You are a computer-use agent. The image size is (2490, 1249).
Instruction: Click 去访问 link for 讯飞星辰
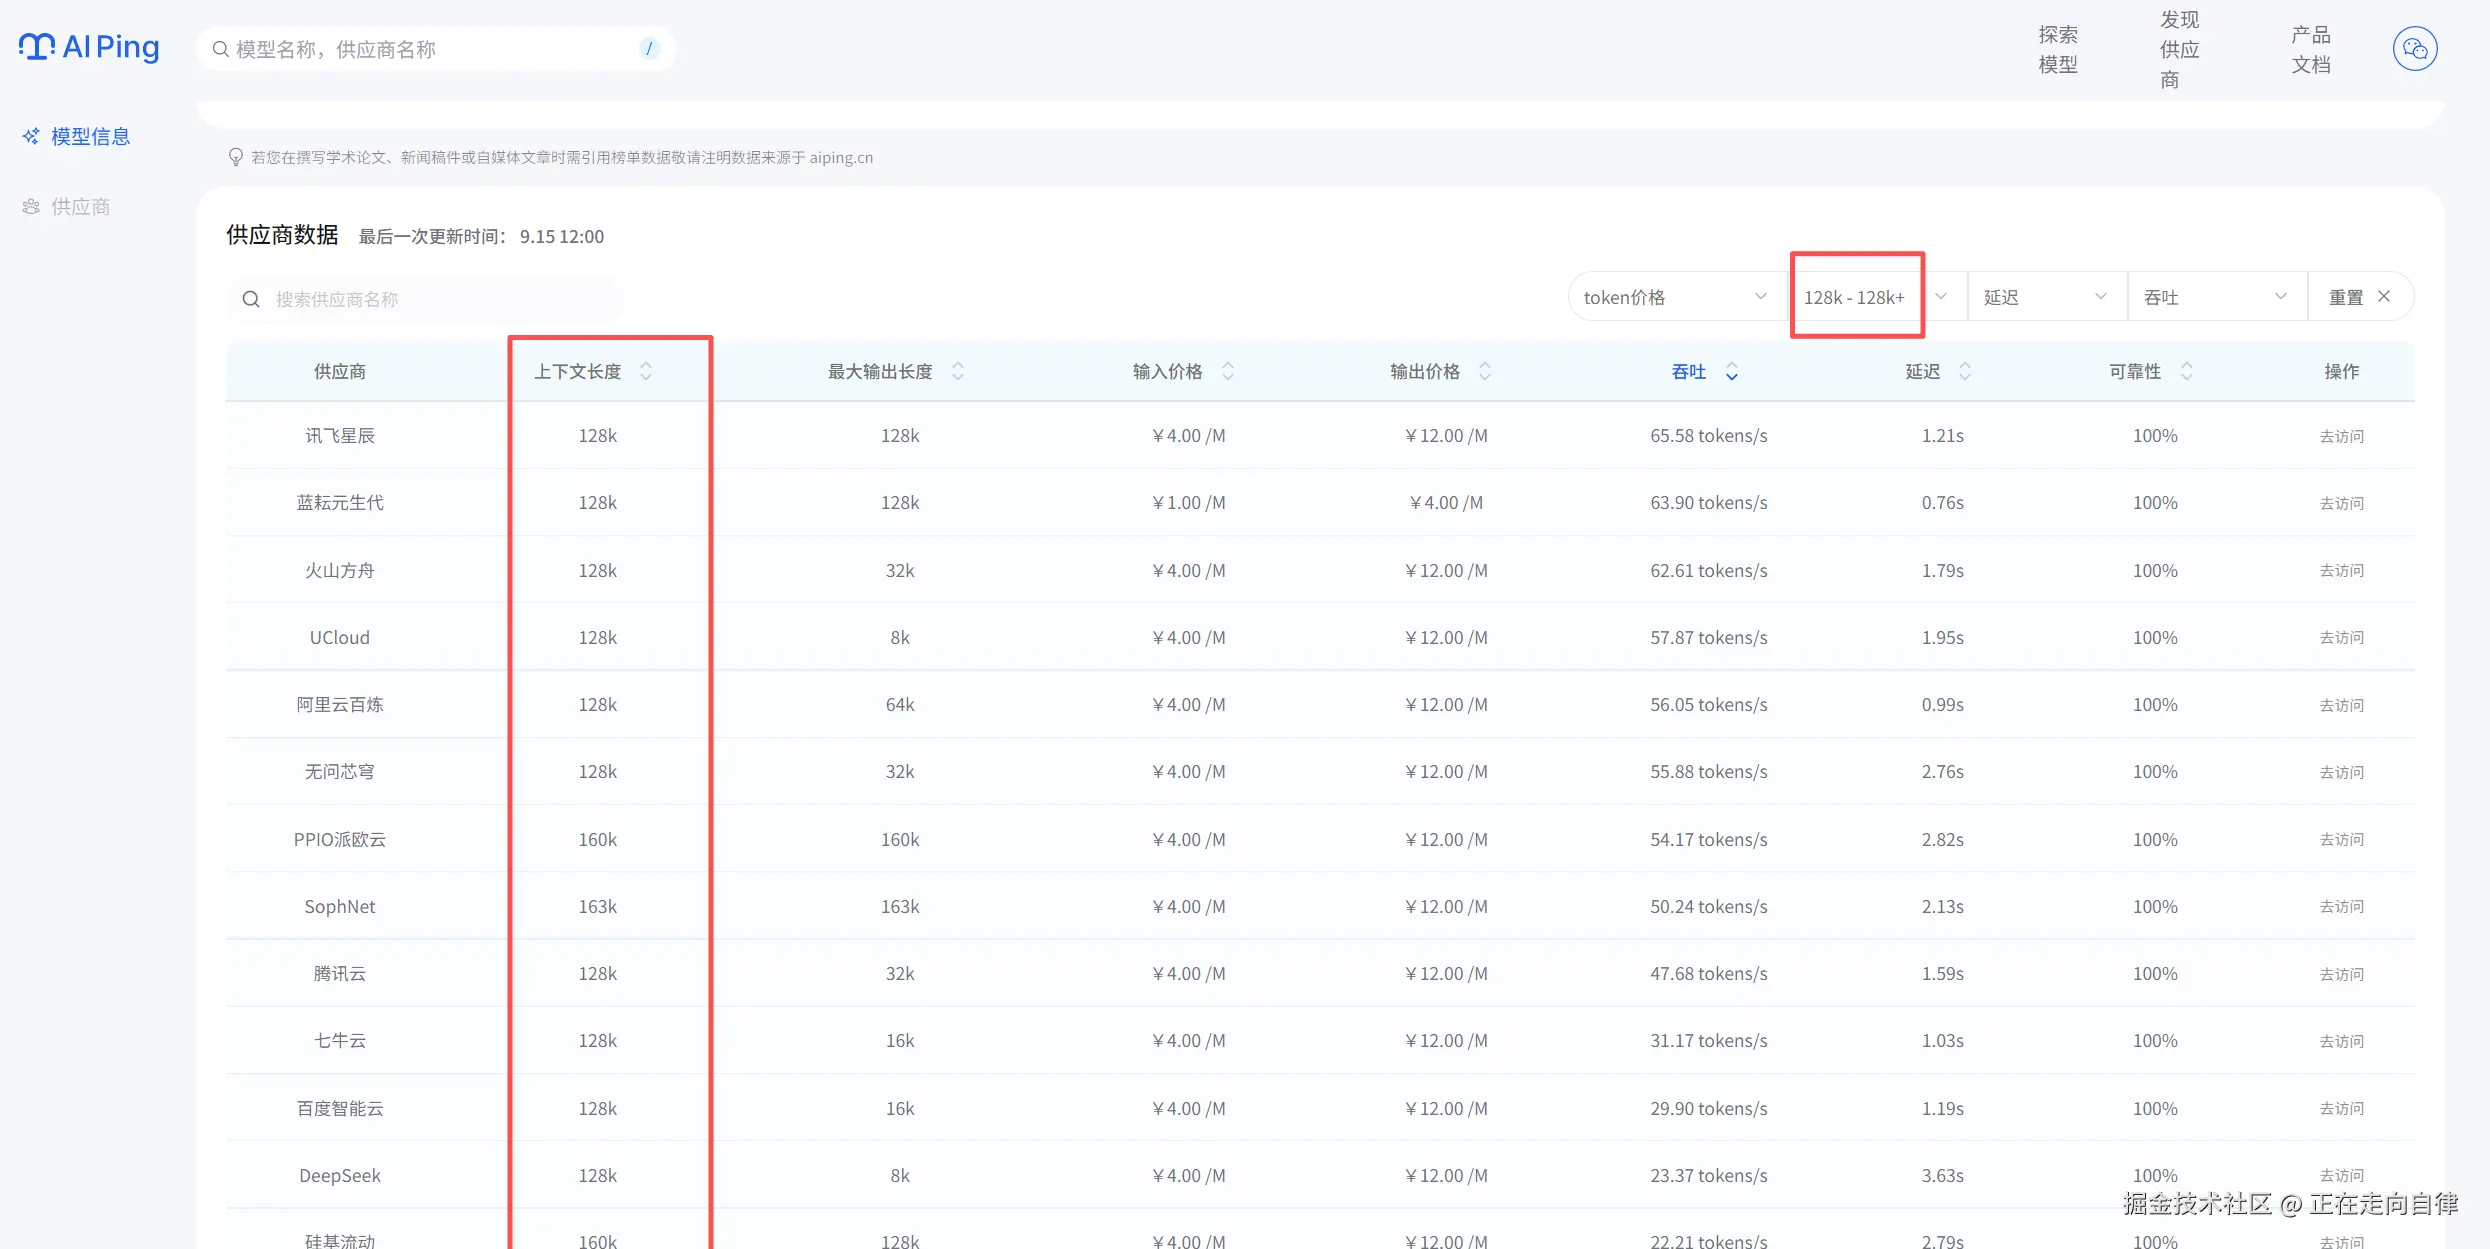tap(2341, 436)
